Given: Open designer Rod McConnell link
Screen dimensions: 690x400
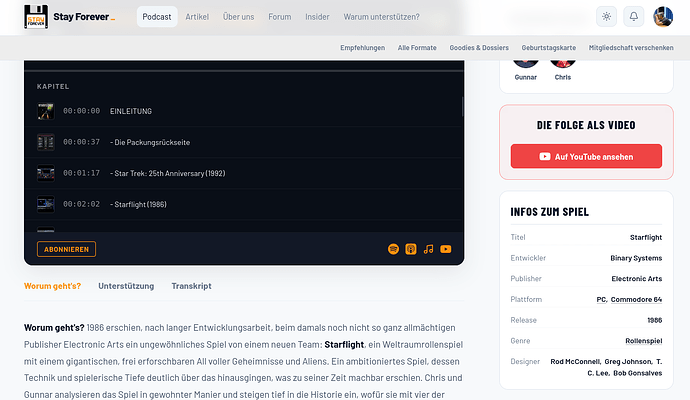Looking at the screenshot, I should coord(575,362).
